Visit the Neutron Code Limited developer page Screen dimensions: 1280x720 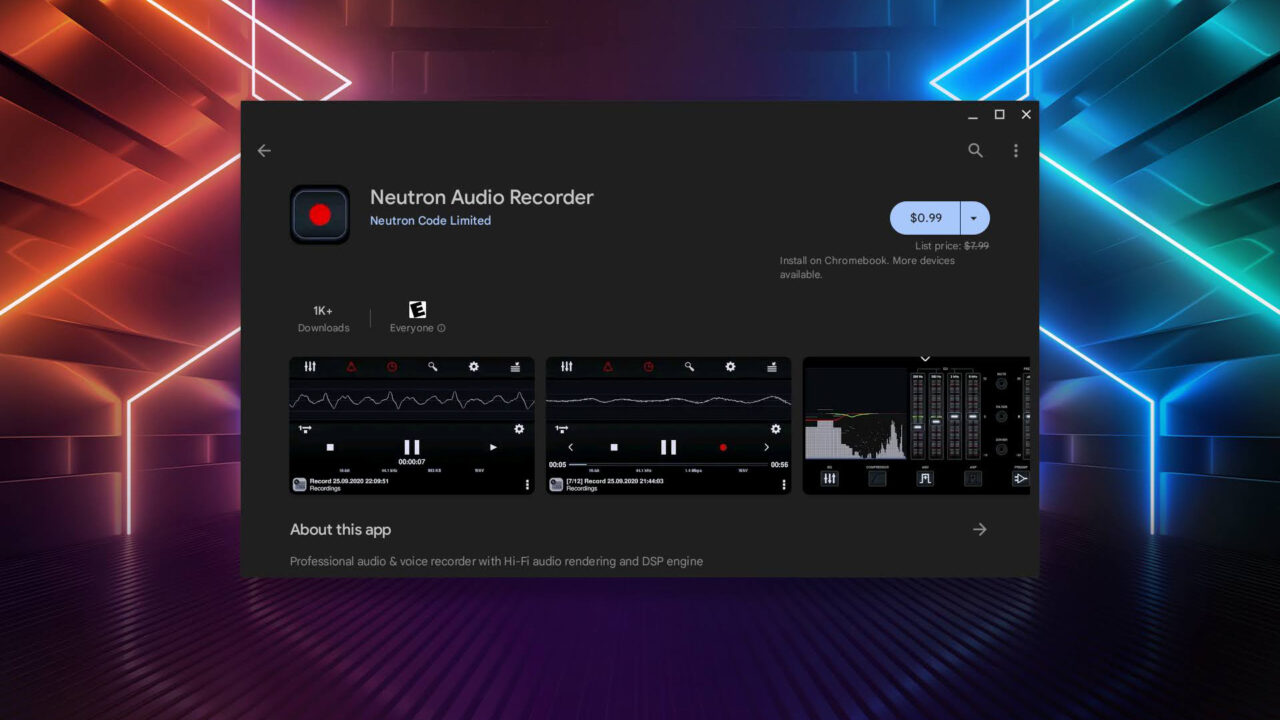point(430,220)
